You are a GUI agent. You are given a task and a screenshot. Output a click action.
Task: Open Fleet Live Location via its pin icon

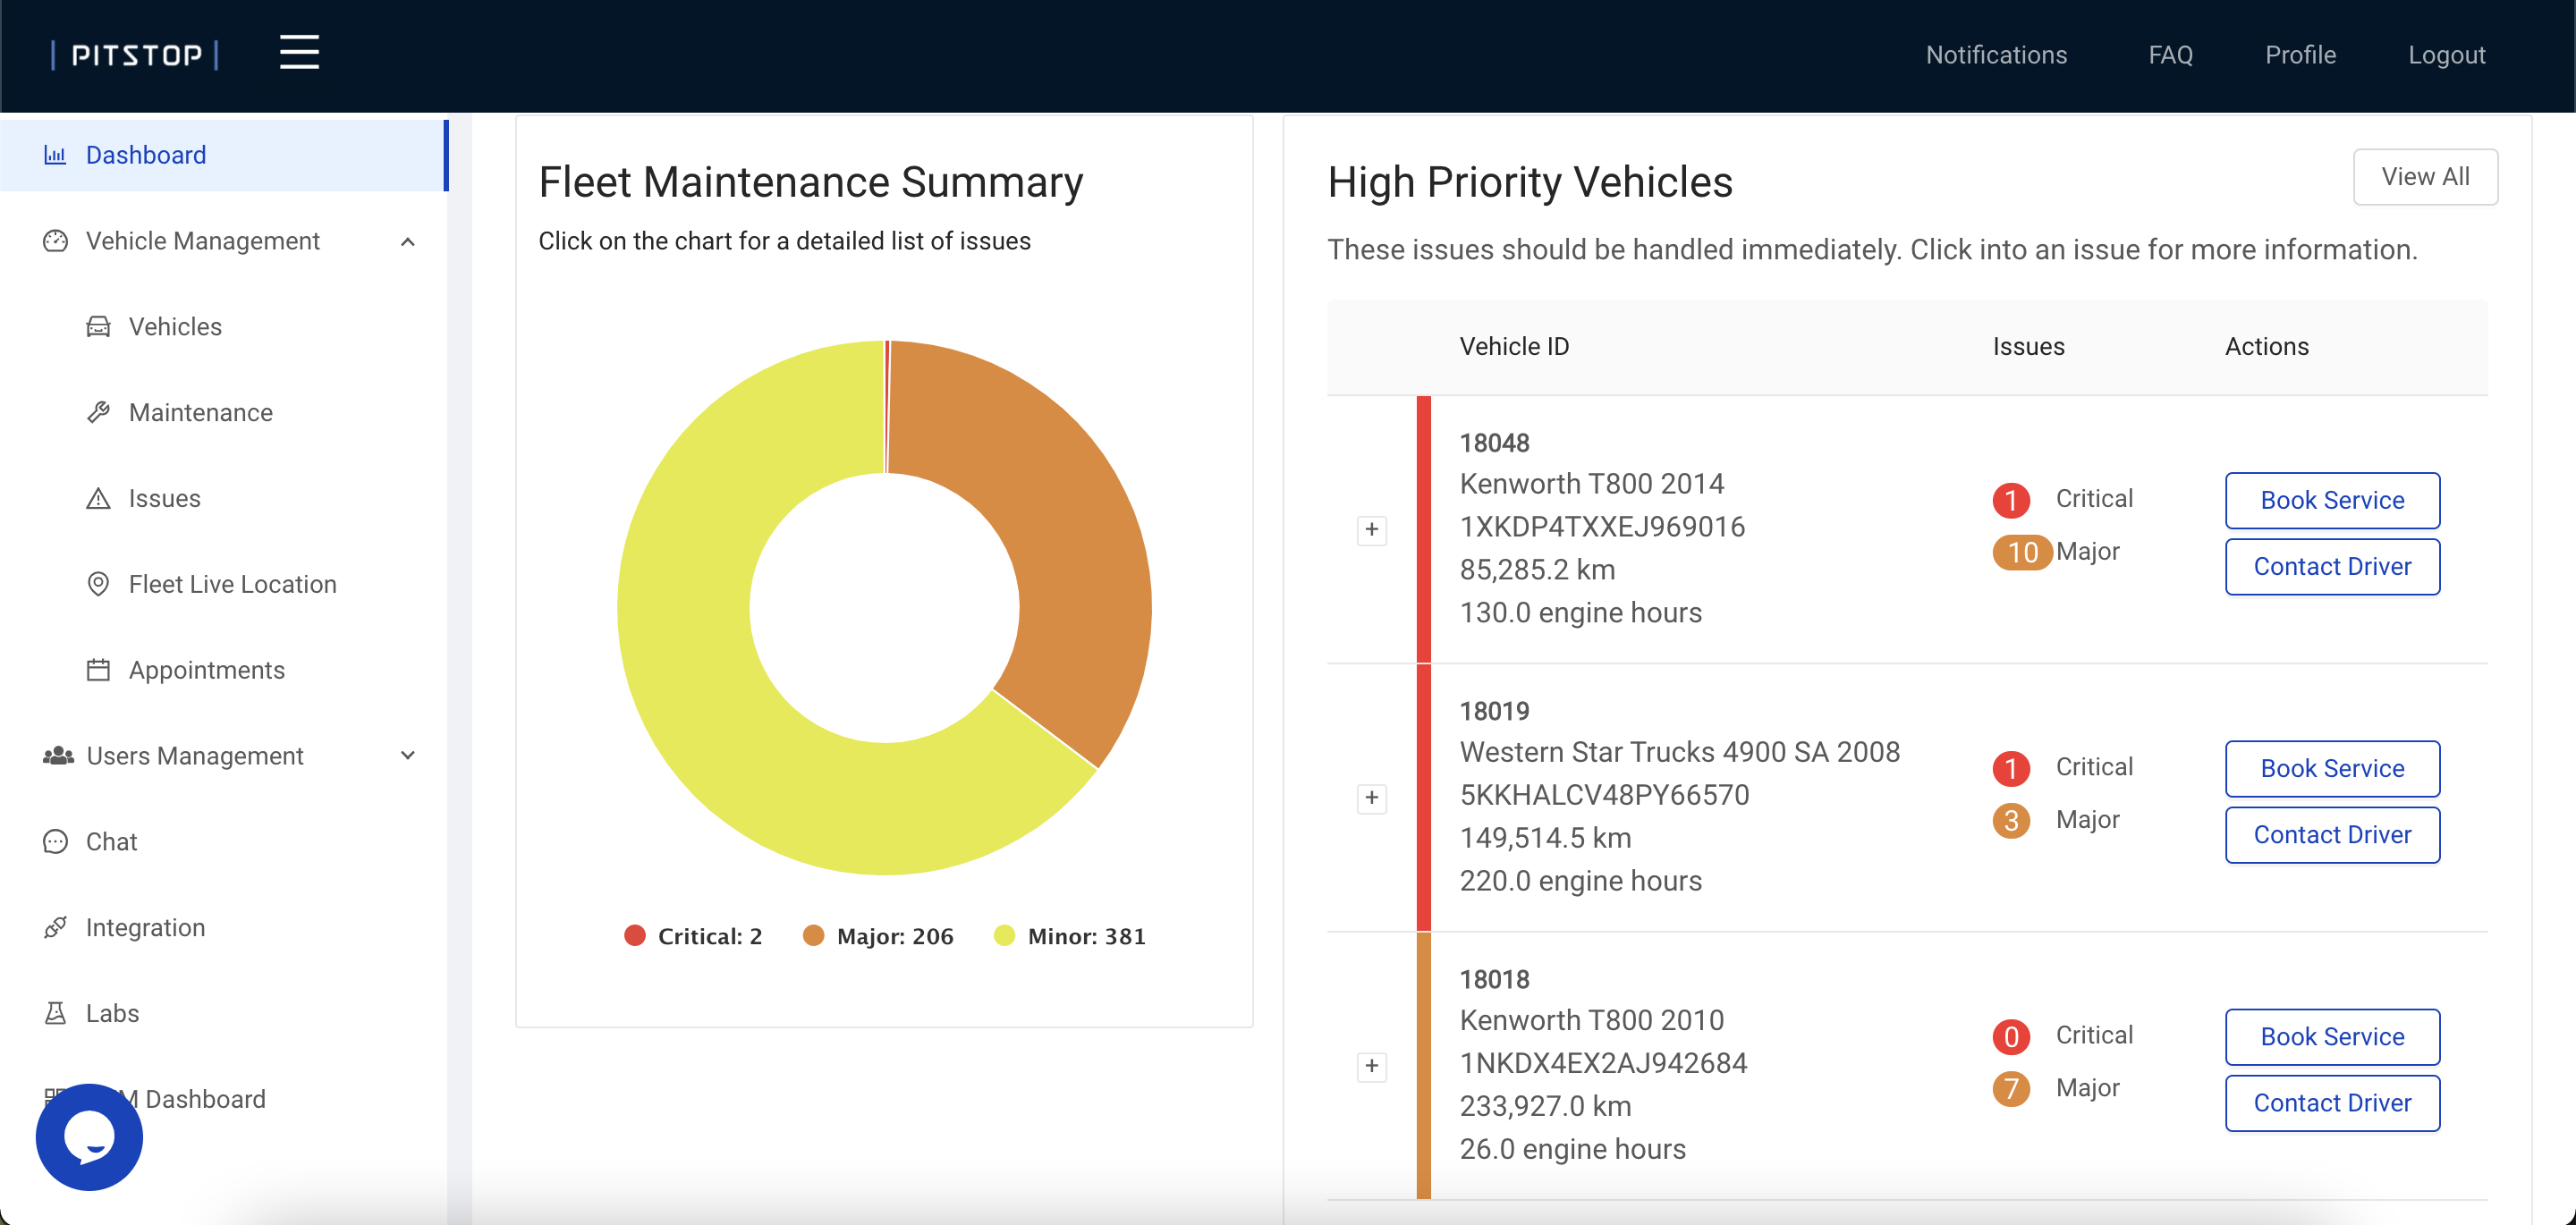pos(98,584)
